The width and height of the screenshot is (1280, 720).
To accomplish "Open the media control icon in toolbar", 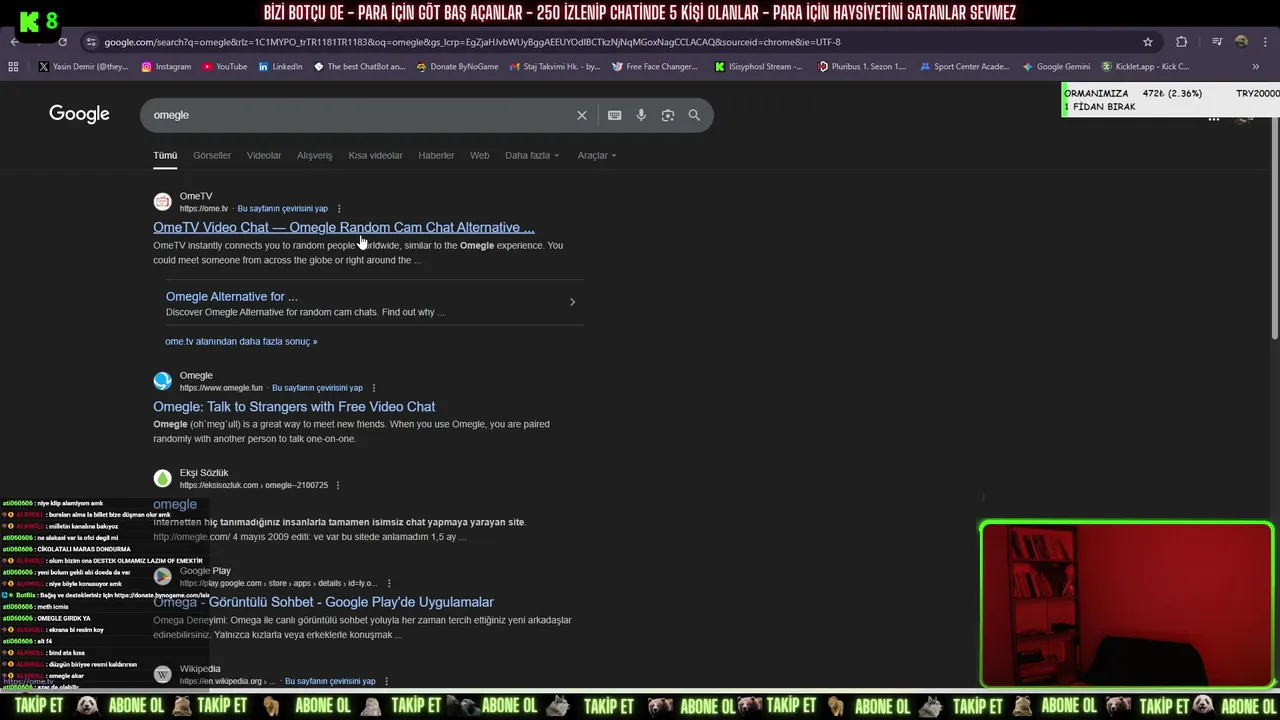I will click(x=1217, y=42).
